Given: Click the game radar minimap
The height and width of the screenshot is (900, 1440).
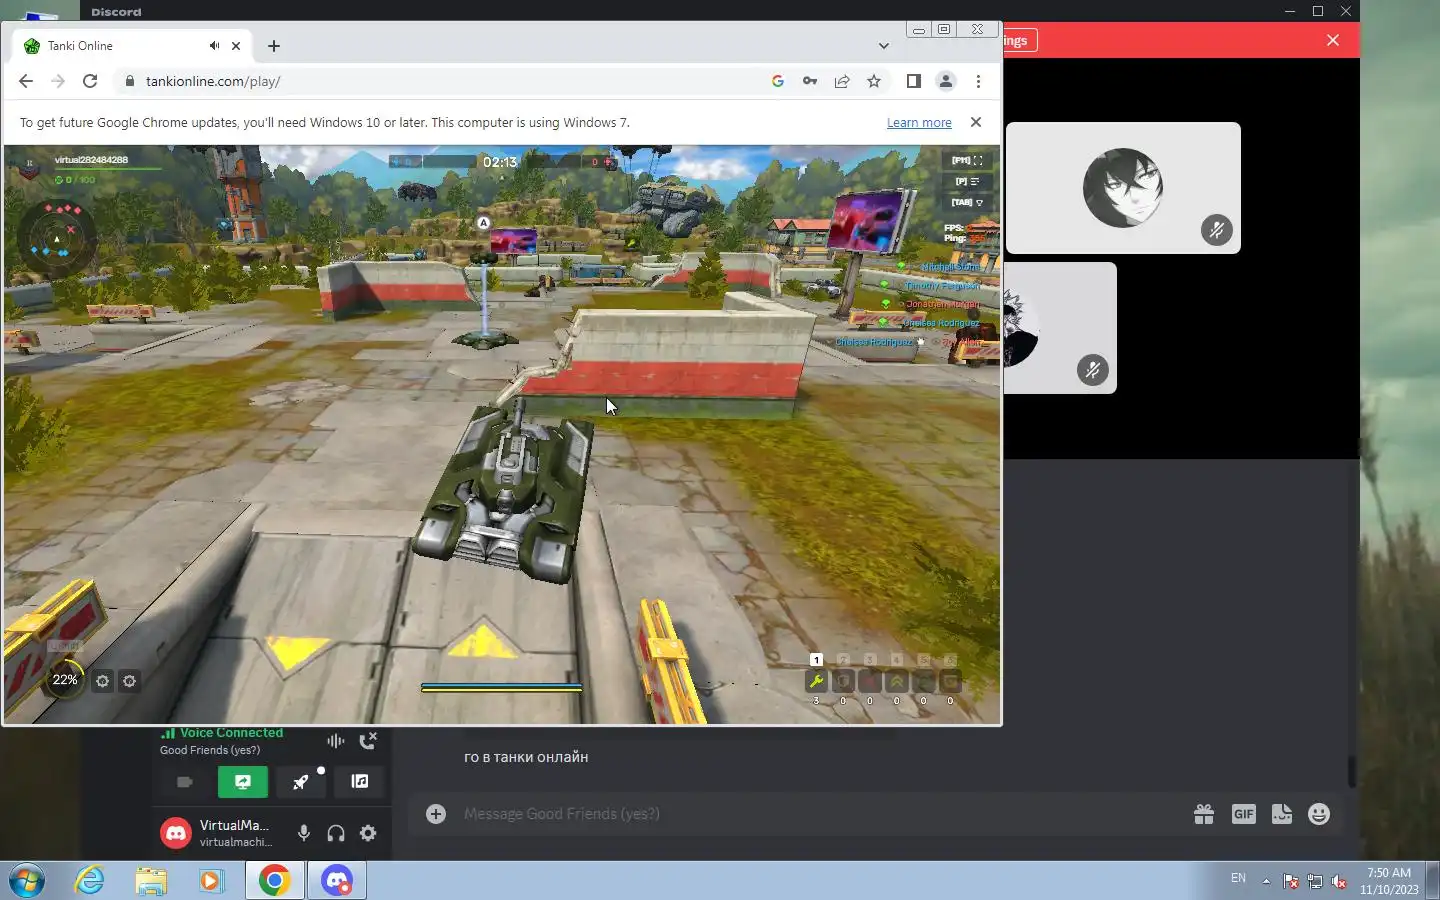Looking at the screenshot, I should (x=57, y=237).
